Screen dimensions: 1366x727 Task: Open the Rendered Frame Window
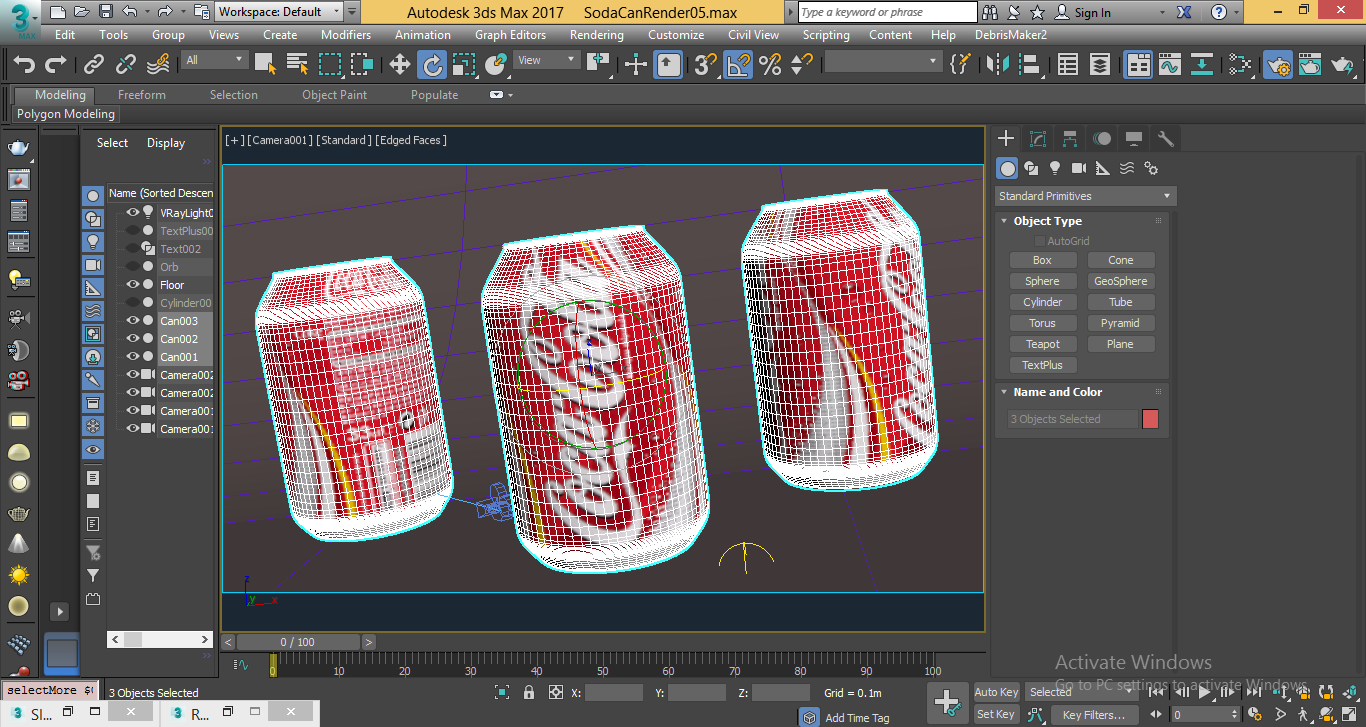click(x=1310, y=65)
